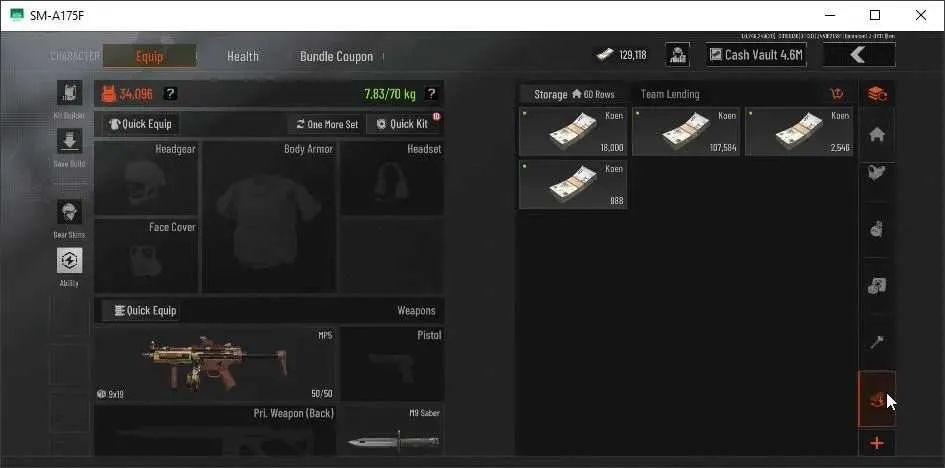
Task: Select the empty Headgear slot
Action: [146, 178]
